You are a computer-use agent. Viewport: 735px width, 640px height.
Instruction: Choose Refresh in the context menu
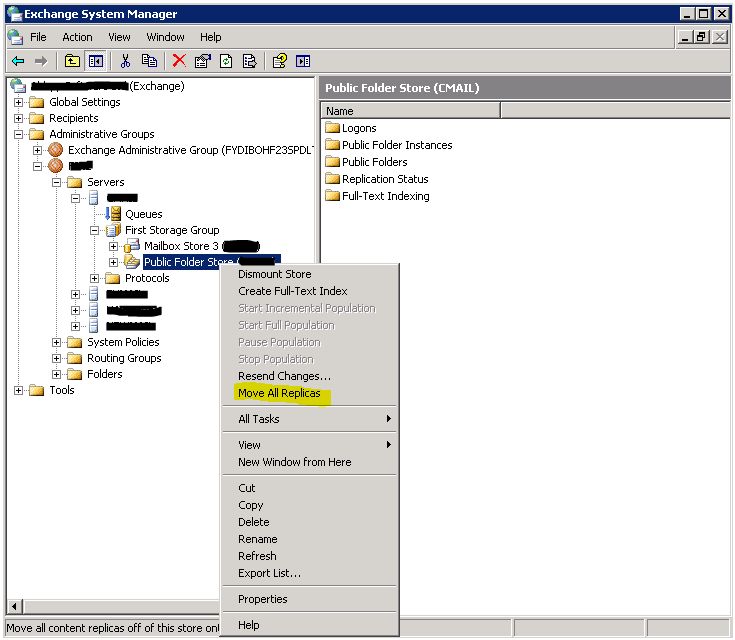pos(309,556)
